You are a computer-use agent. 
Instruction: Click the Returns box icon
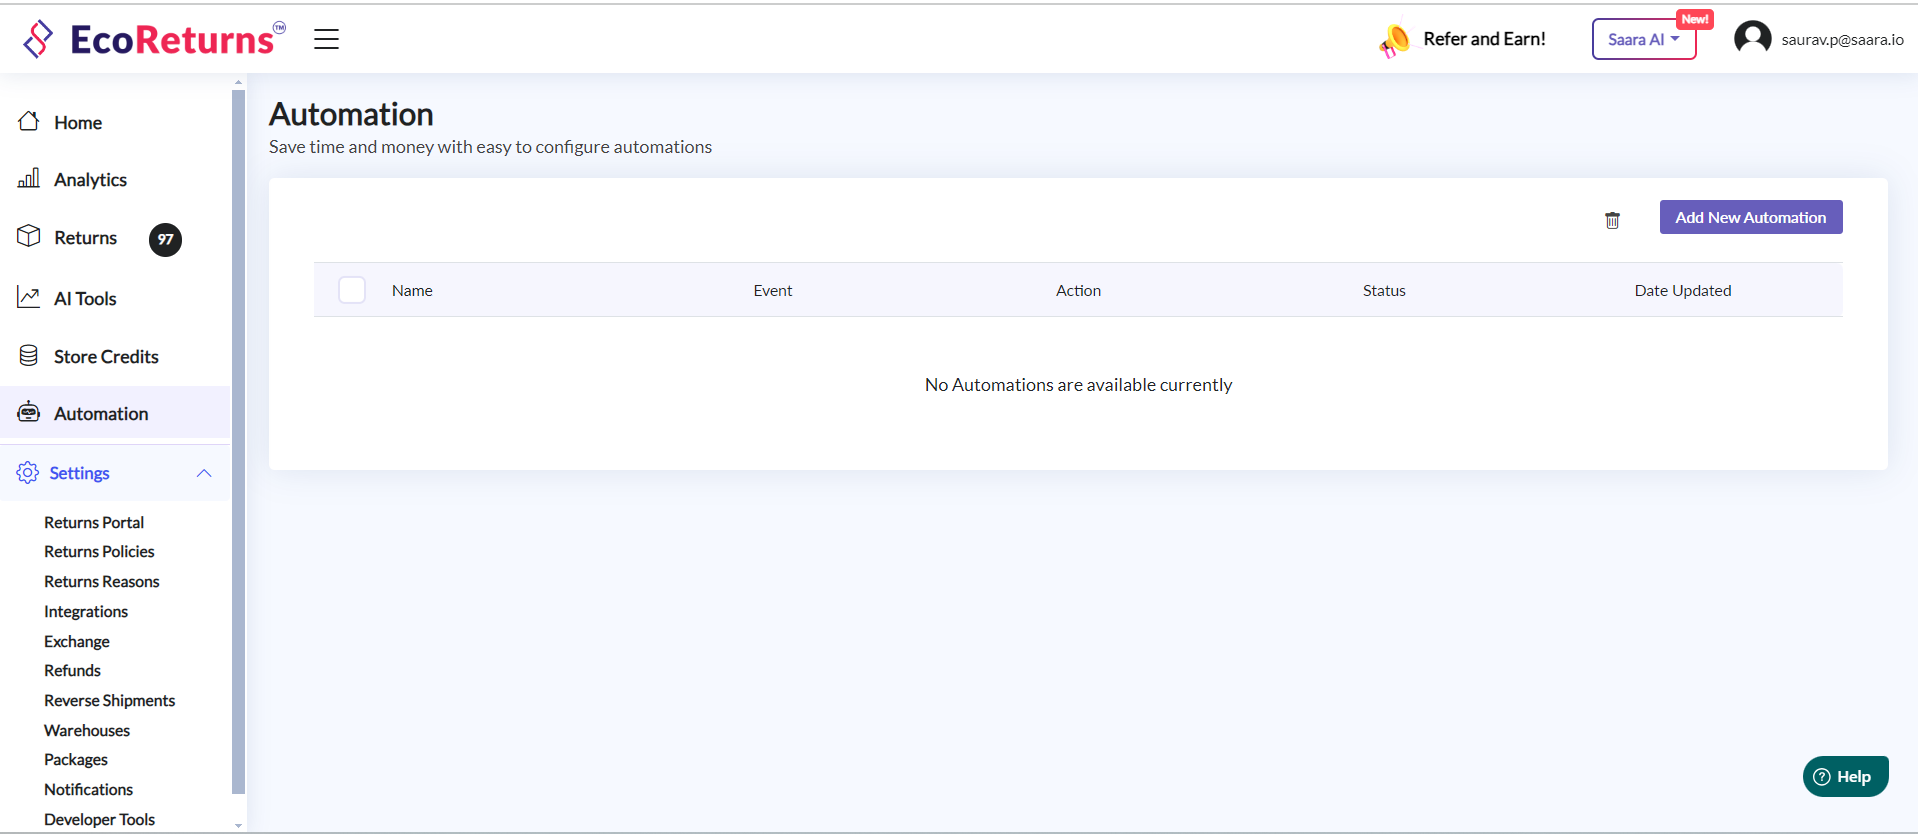[29, 237]
